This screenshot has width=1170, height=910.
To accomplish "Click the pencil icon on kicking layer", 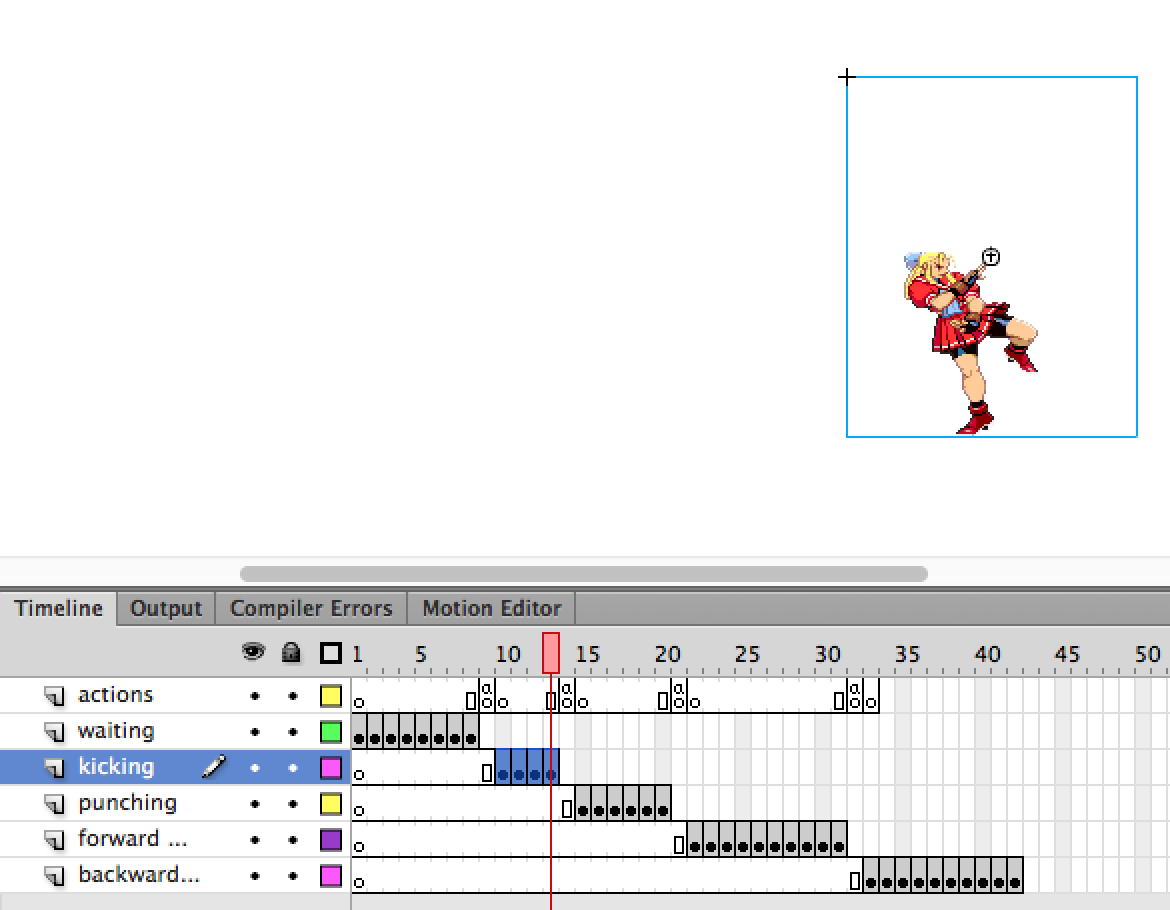I will [213, 766].
